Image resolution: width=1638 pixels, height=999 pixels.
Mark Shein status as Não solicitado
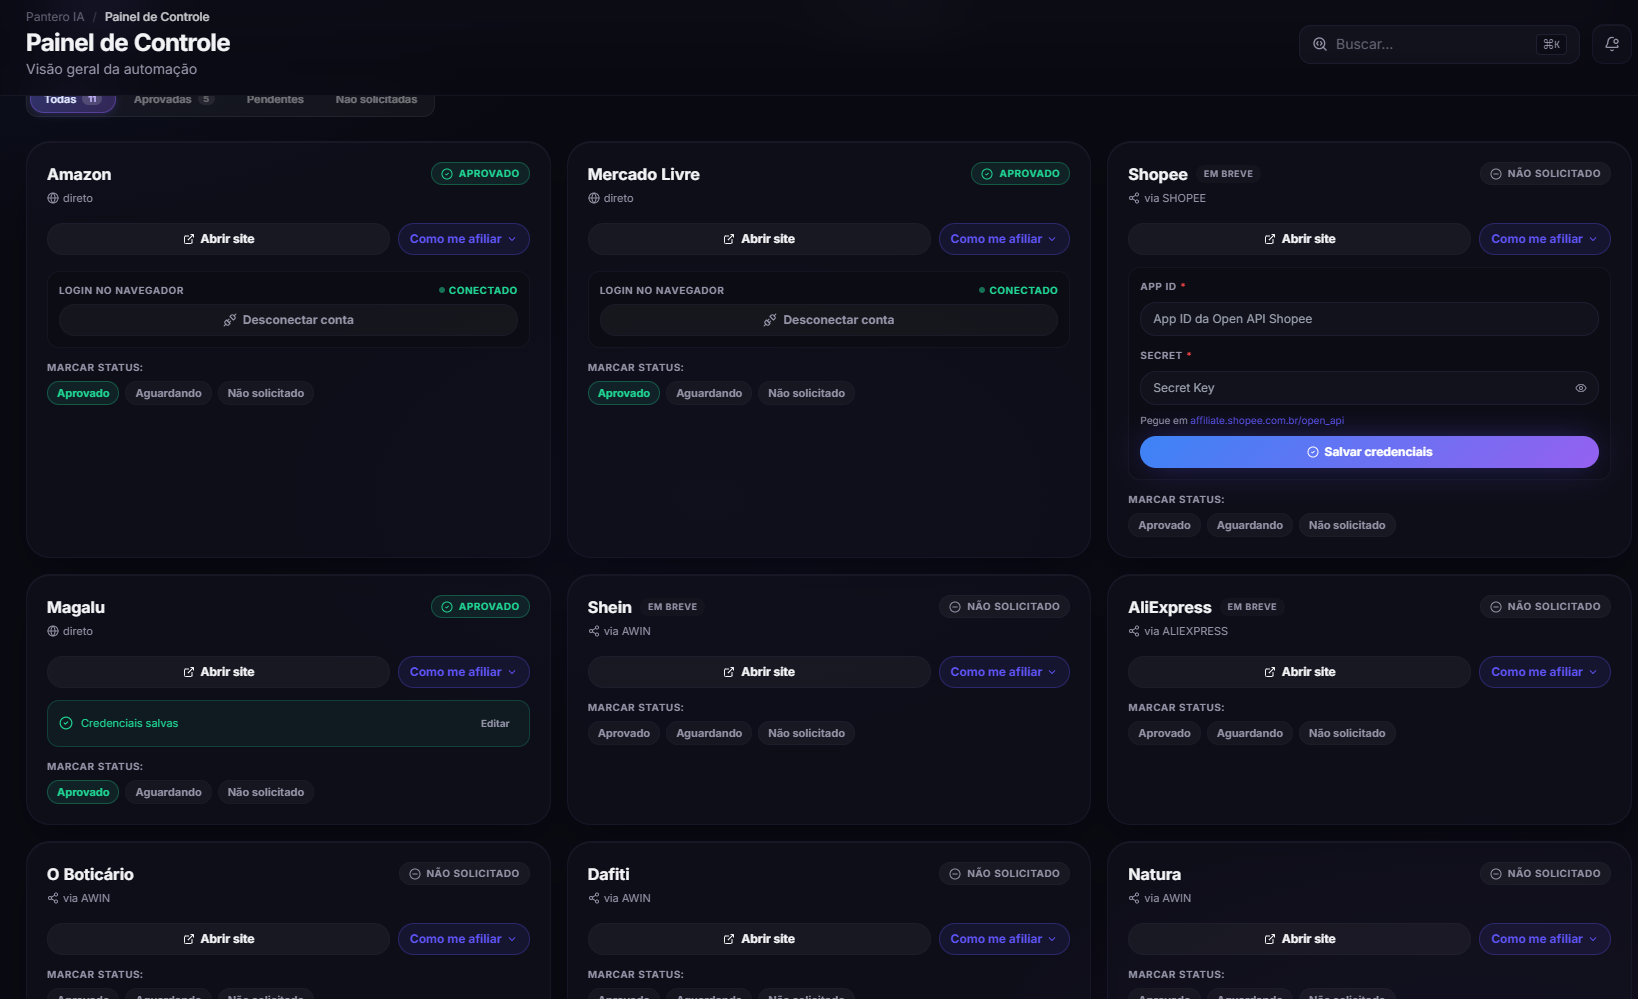point(806,733)
